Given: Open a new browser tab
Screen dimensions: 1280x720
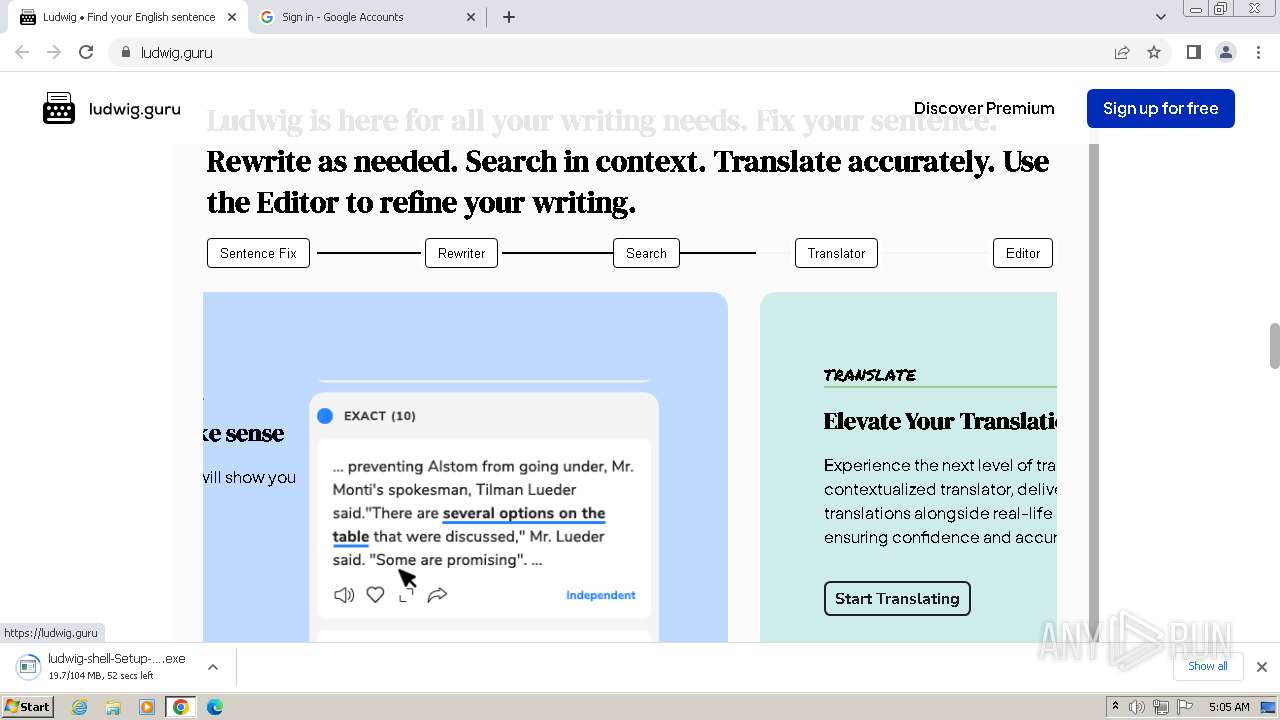Looking at the screenshot, I should tap(508, 17).
